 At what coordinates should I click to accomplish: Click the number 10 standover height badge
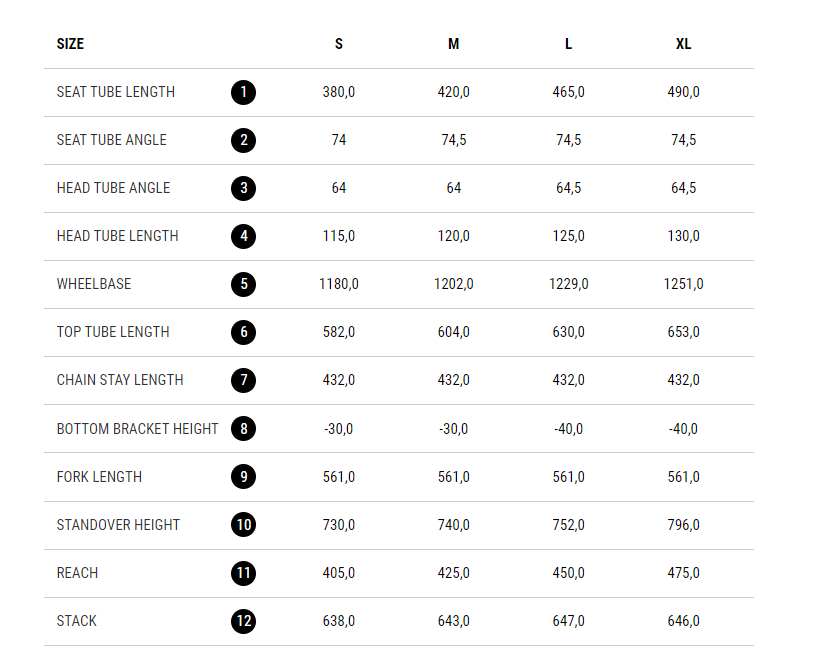pyautogui.click(x=243, y=525)
